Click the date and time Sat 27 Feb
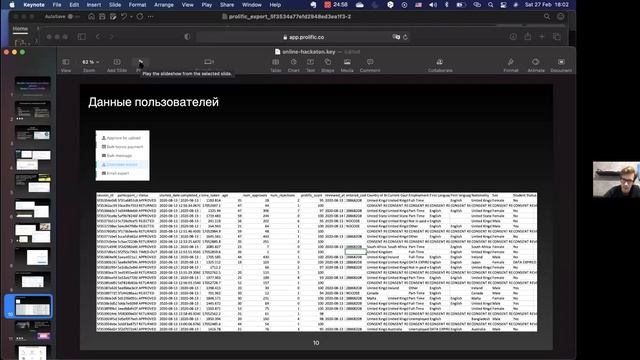 coord(547,5)
